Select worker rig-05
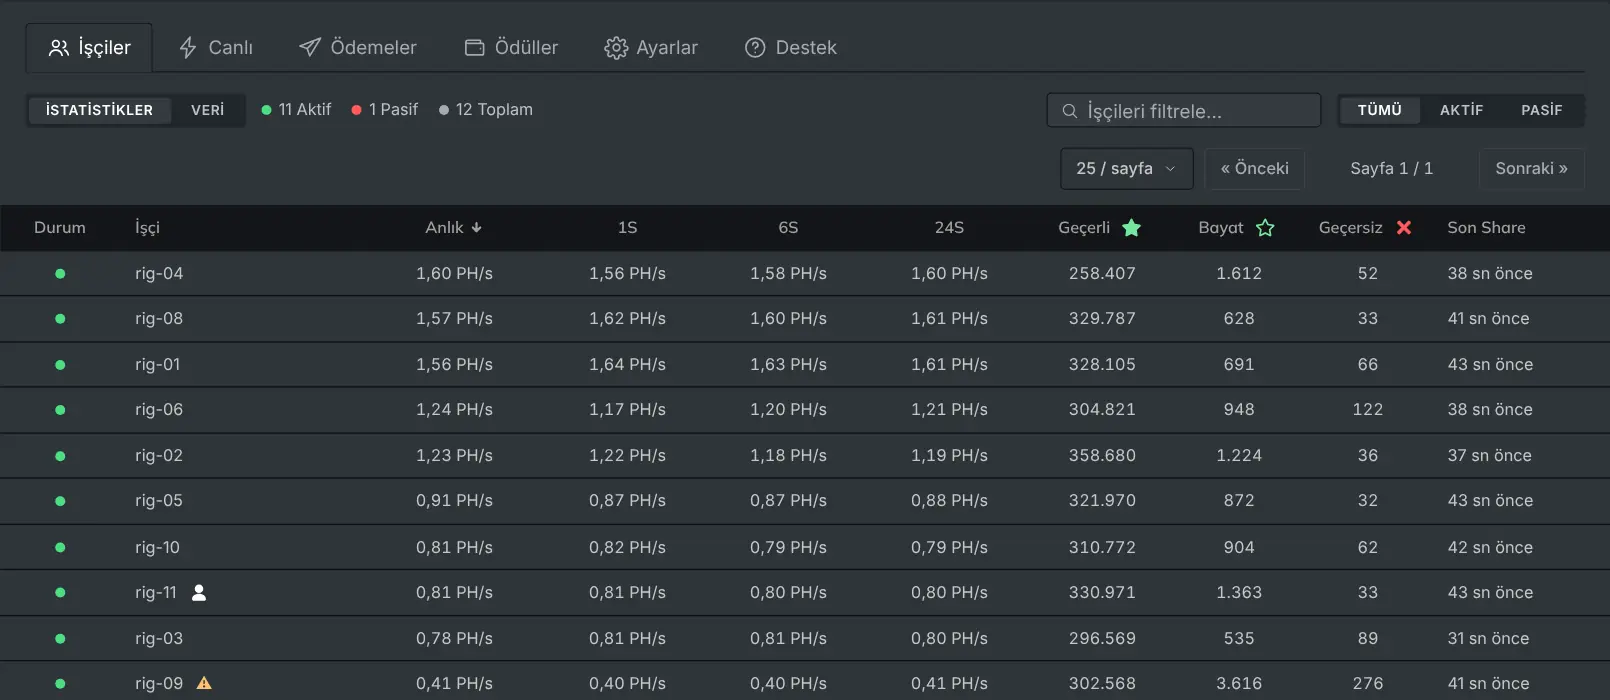Viewport: 1610px width, 700px height. tap(159, 501)
